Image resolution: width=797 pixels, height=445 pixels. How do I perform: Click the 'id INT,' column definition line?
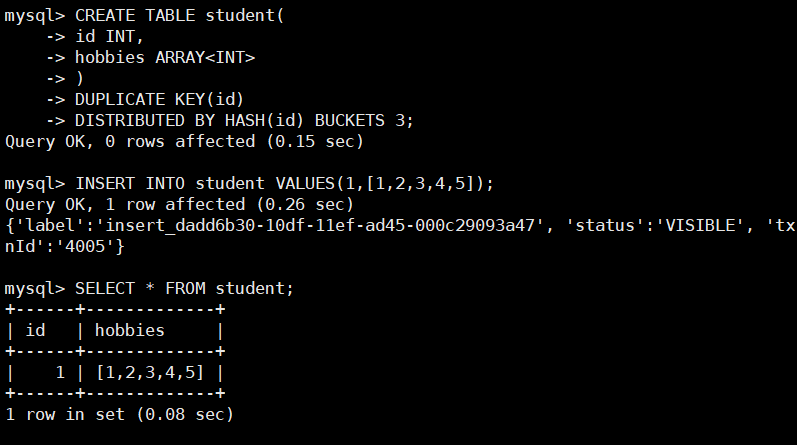110,37
